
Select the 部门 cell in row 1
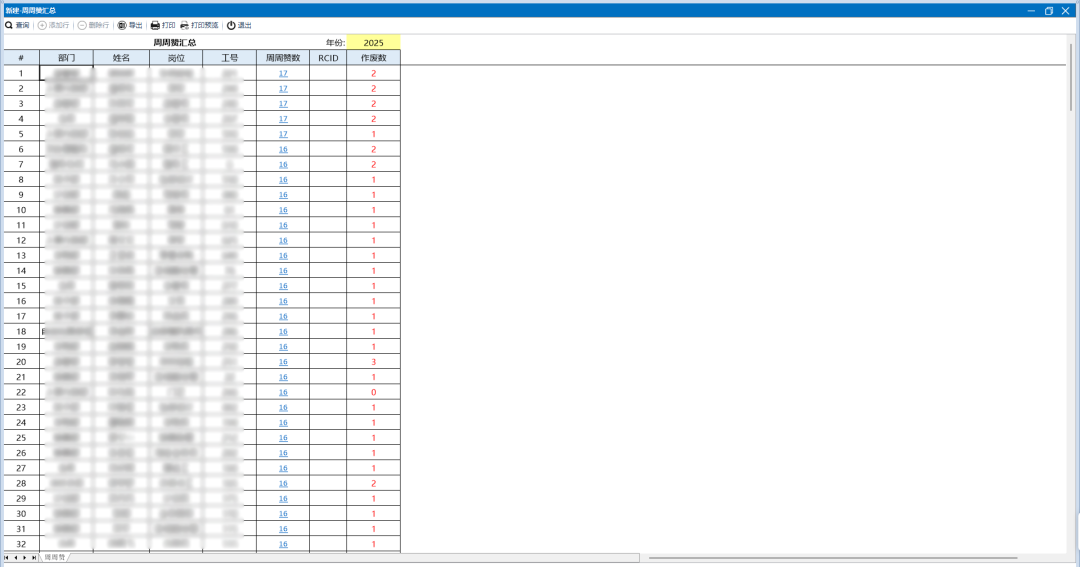(x=67, y=74)
